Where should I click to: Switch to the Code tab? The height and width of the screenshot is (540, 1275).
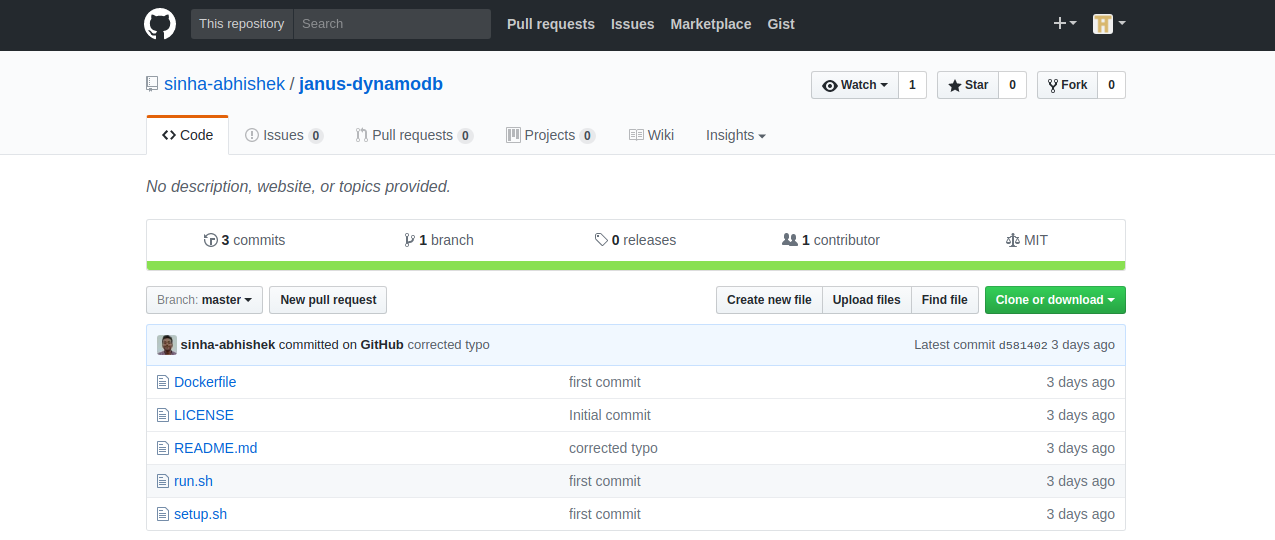tap(187, 135)
